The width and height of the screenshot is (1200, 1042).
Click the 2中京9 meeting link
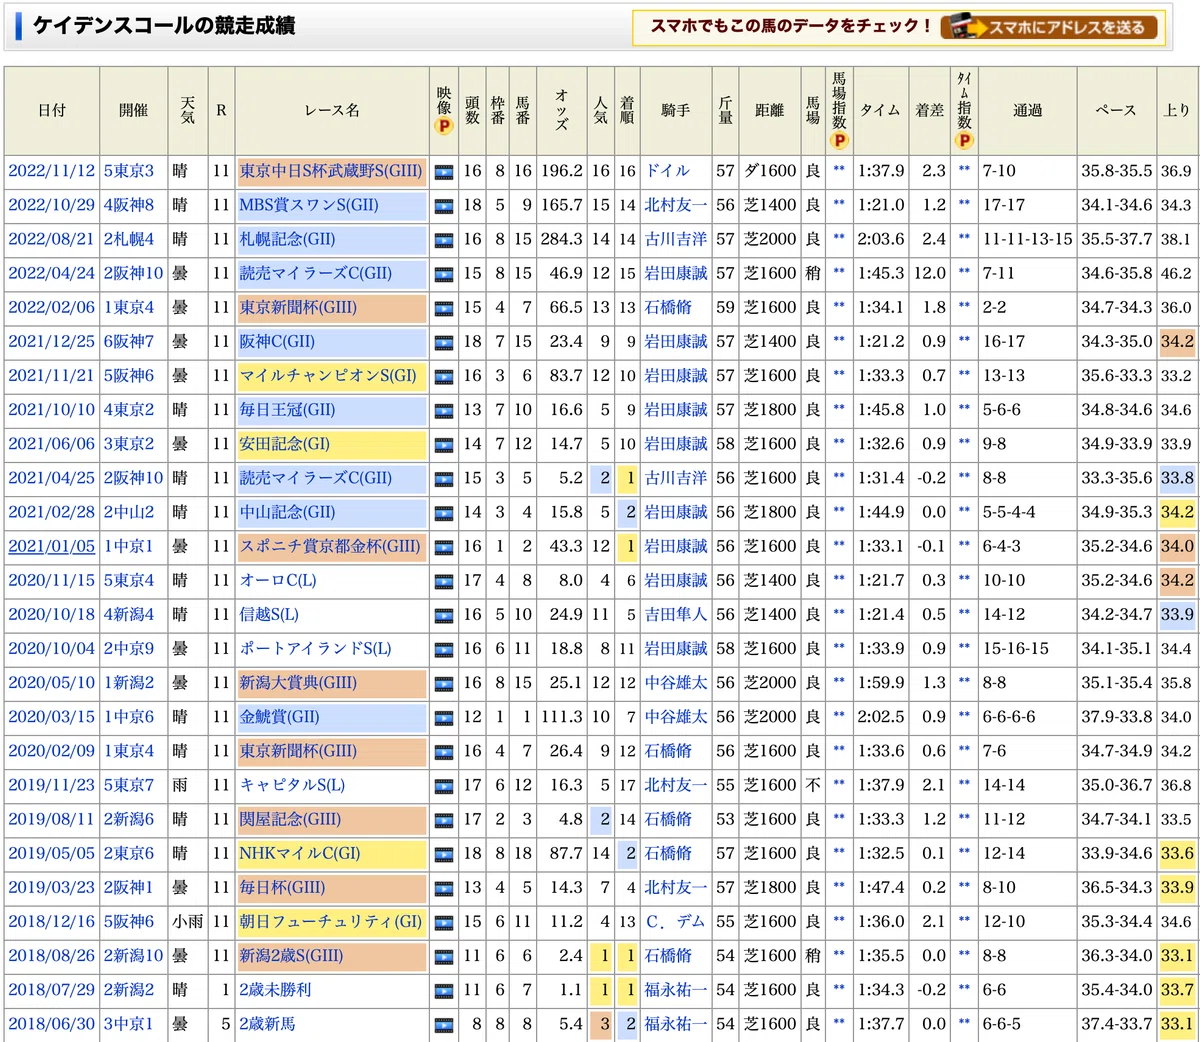point(129,648)
